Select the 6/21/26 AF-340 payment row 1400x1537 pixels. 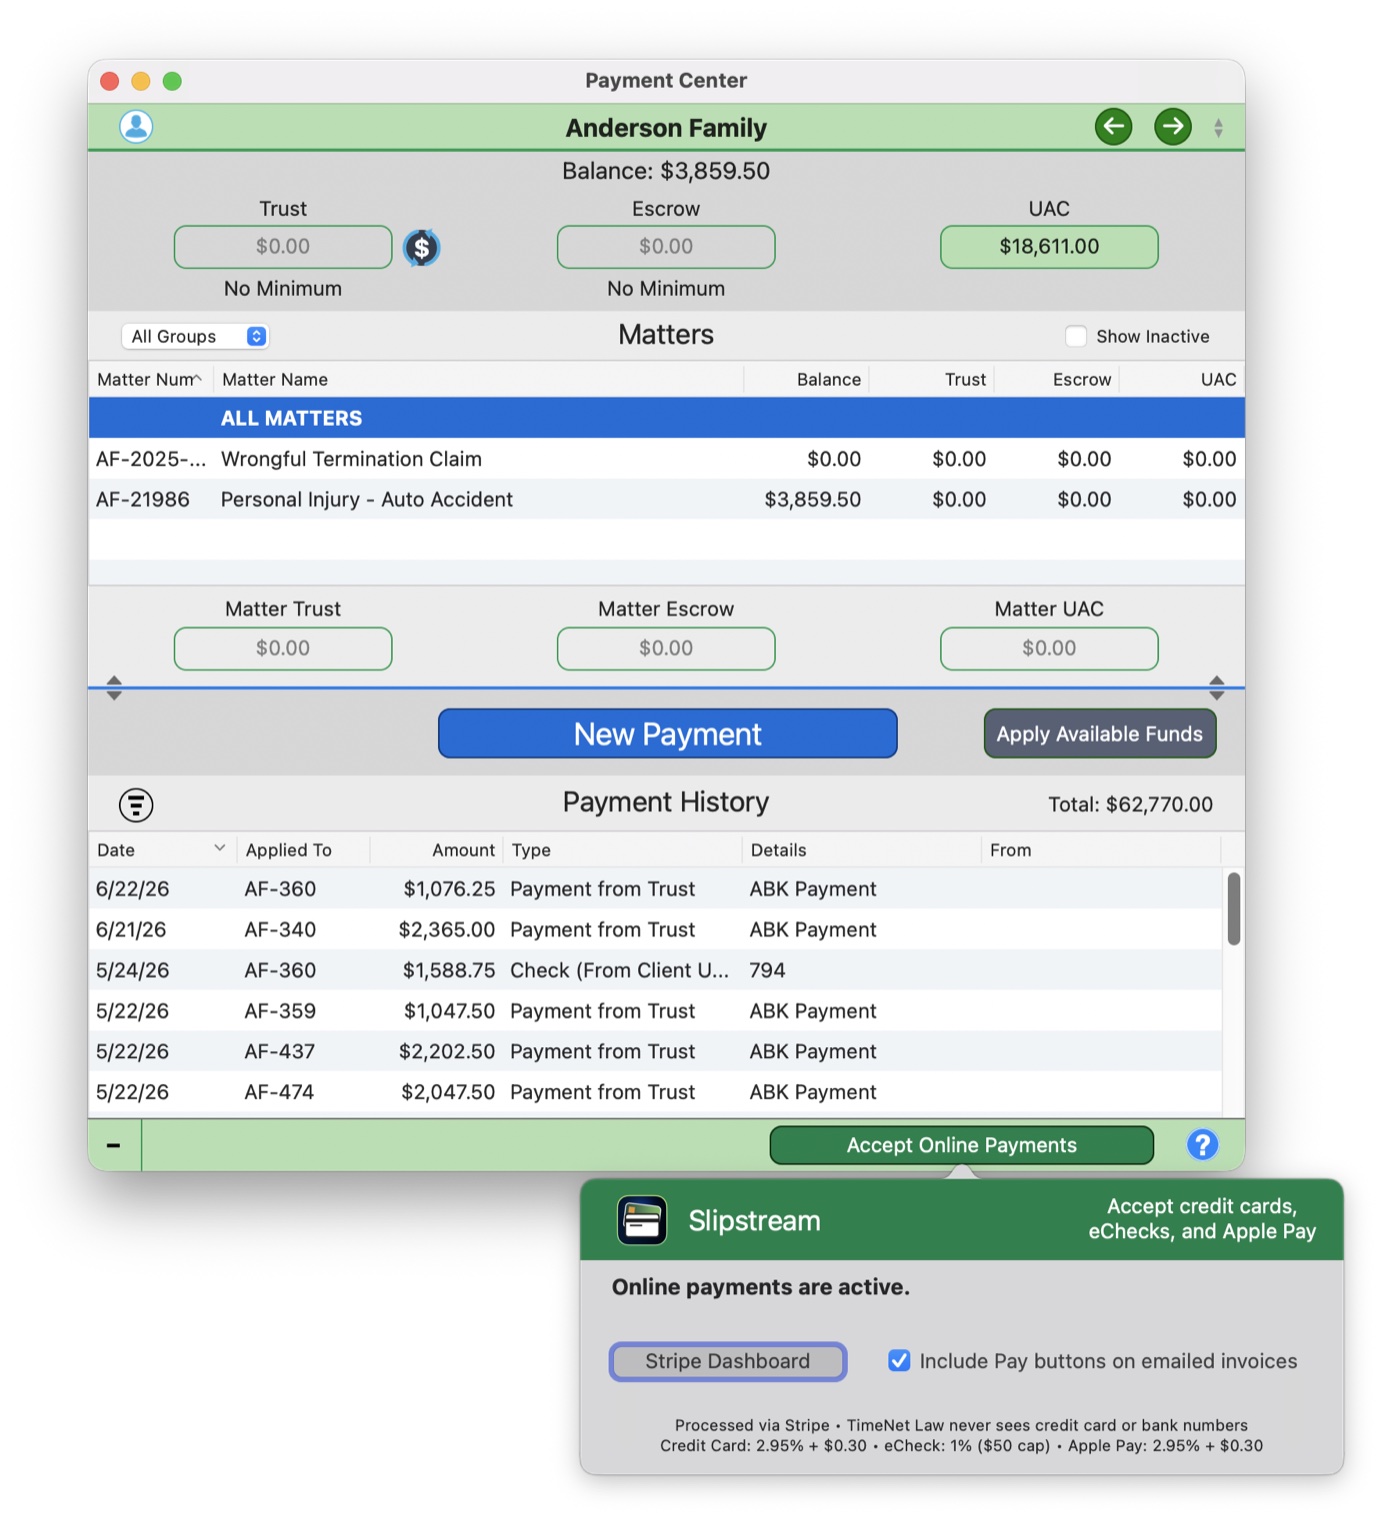pos(656,930)
